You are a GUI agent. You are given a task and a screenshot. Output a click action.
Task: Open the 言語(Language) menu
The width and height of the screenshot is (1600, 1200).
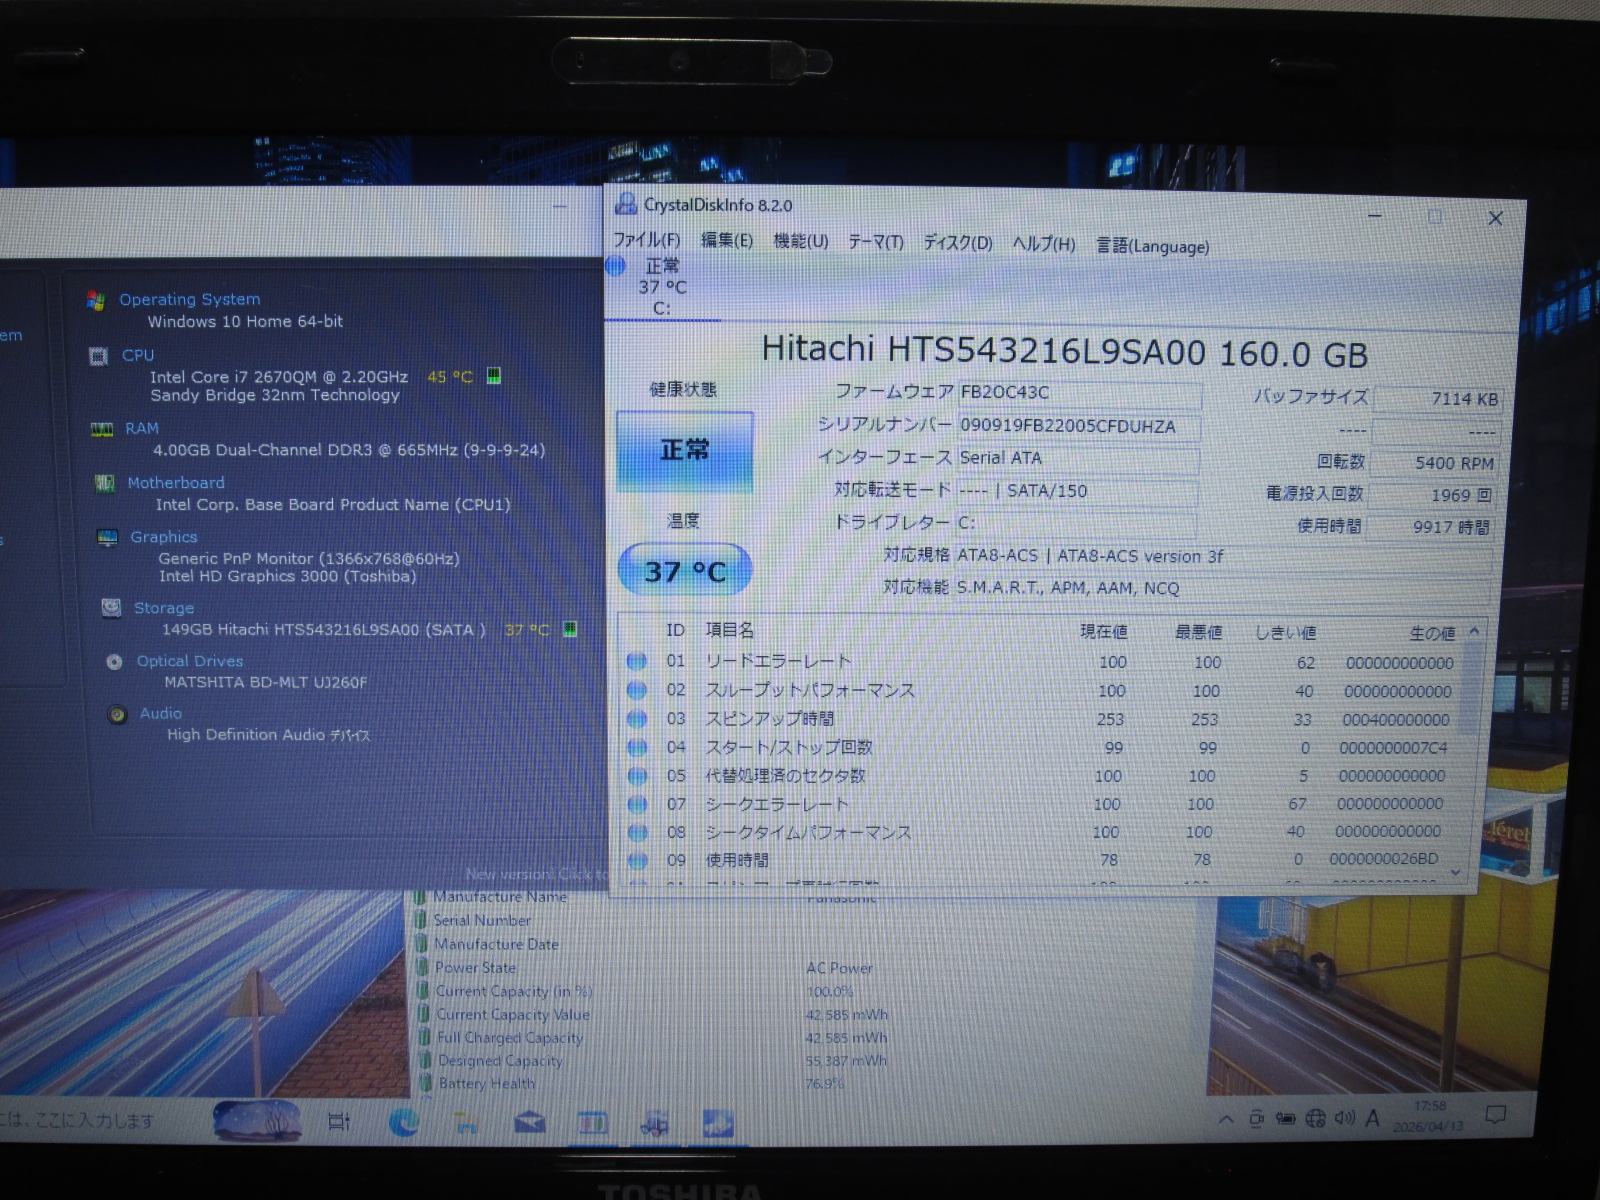[x=1152, y=246]
